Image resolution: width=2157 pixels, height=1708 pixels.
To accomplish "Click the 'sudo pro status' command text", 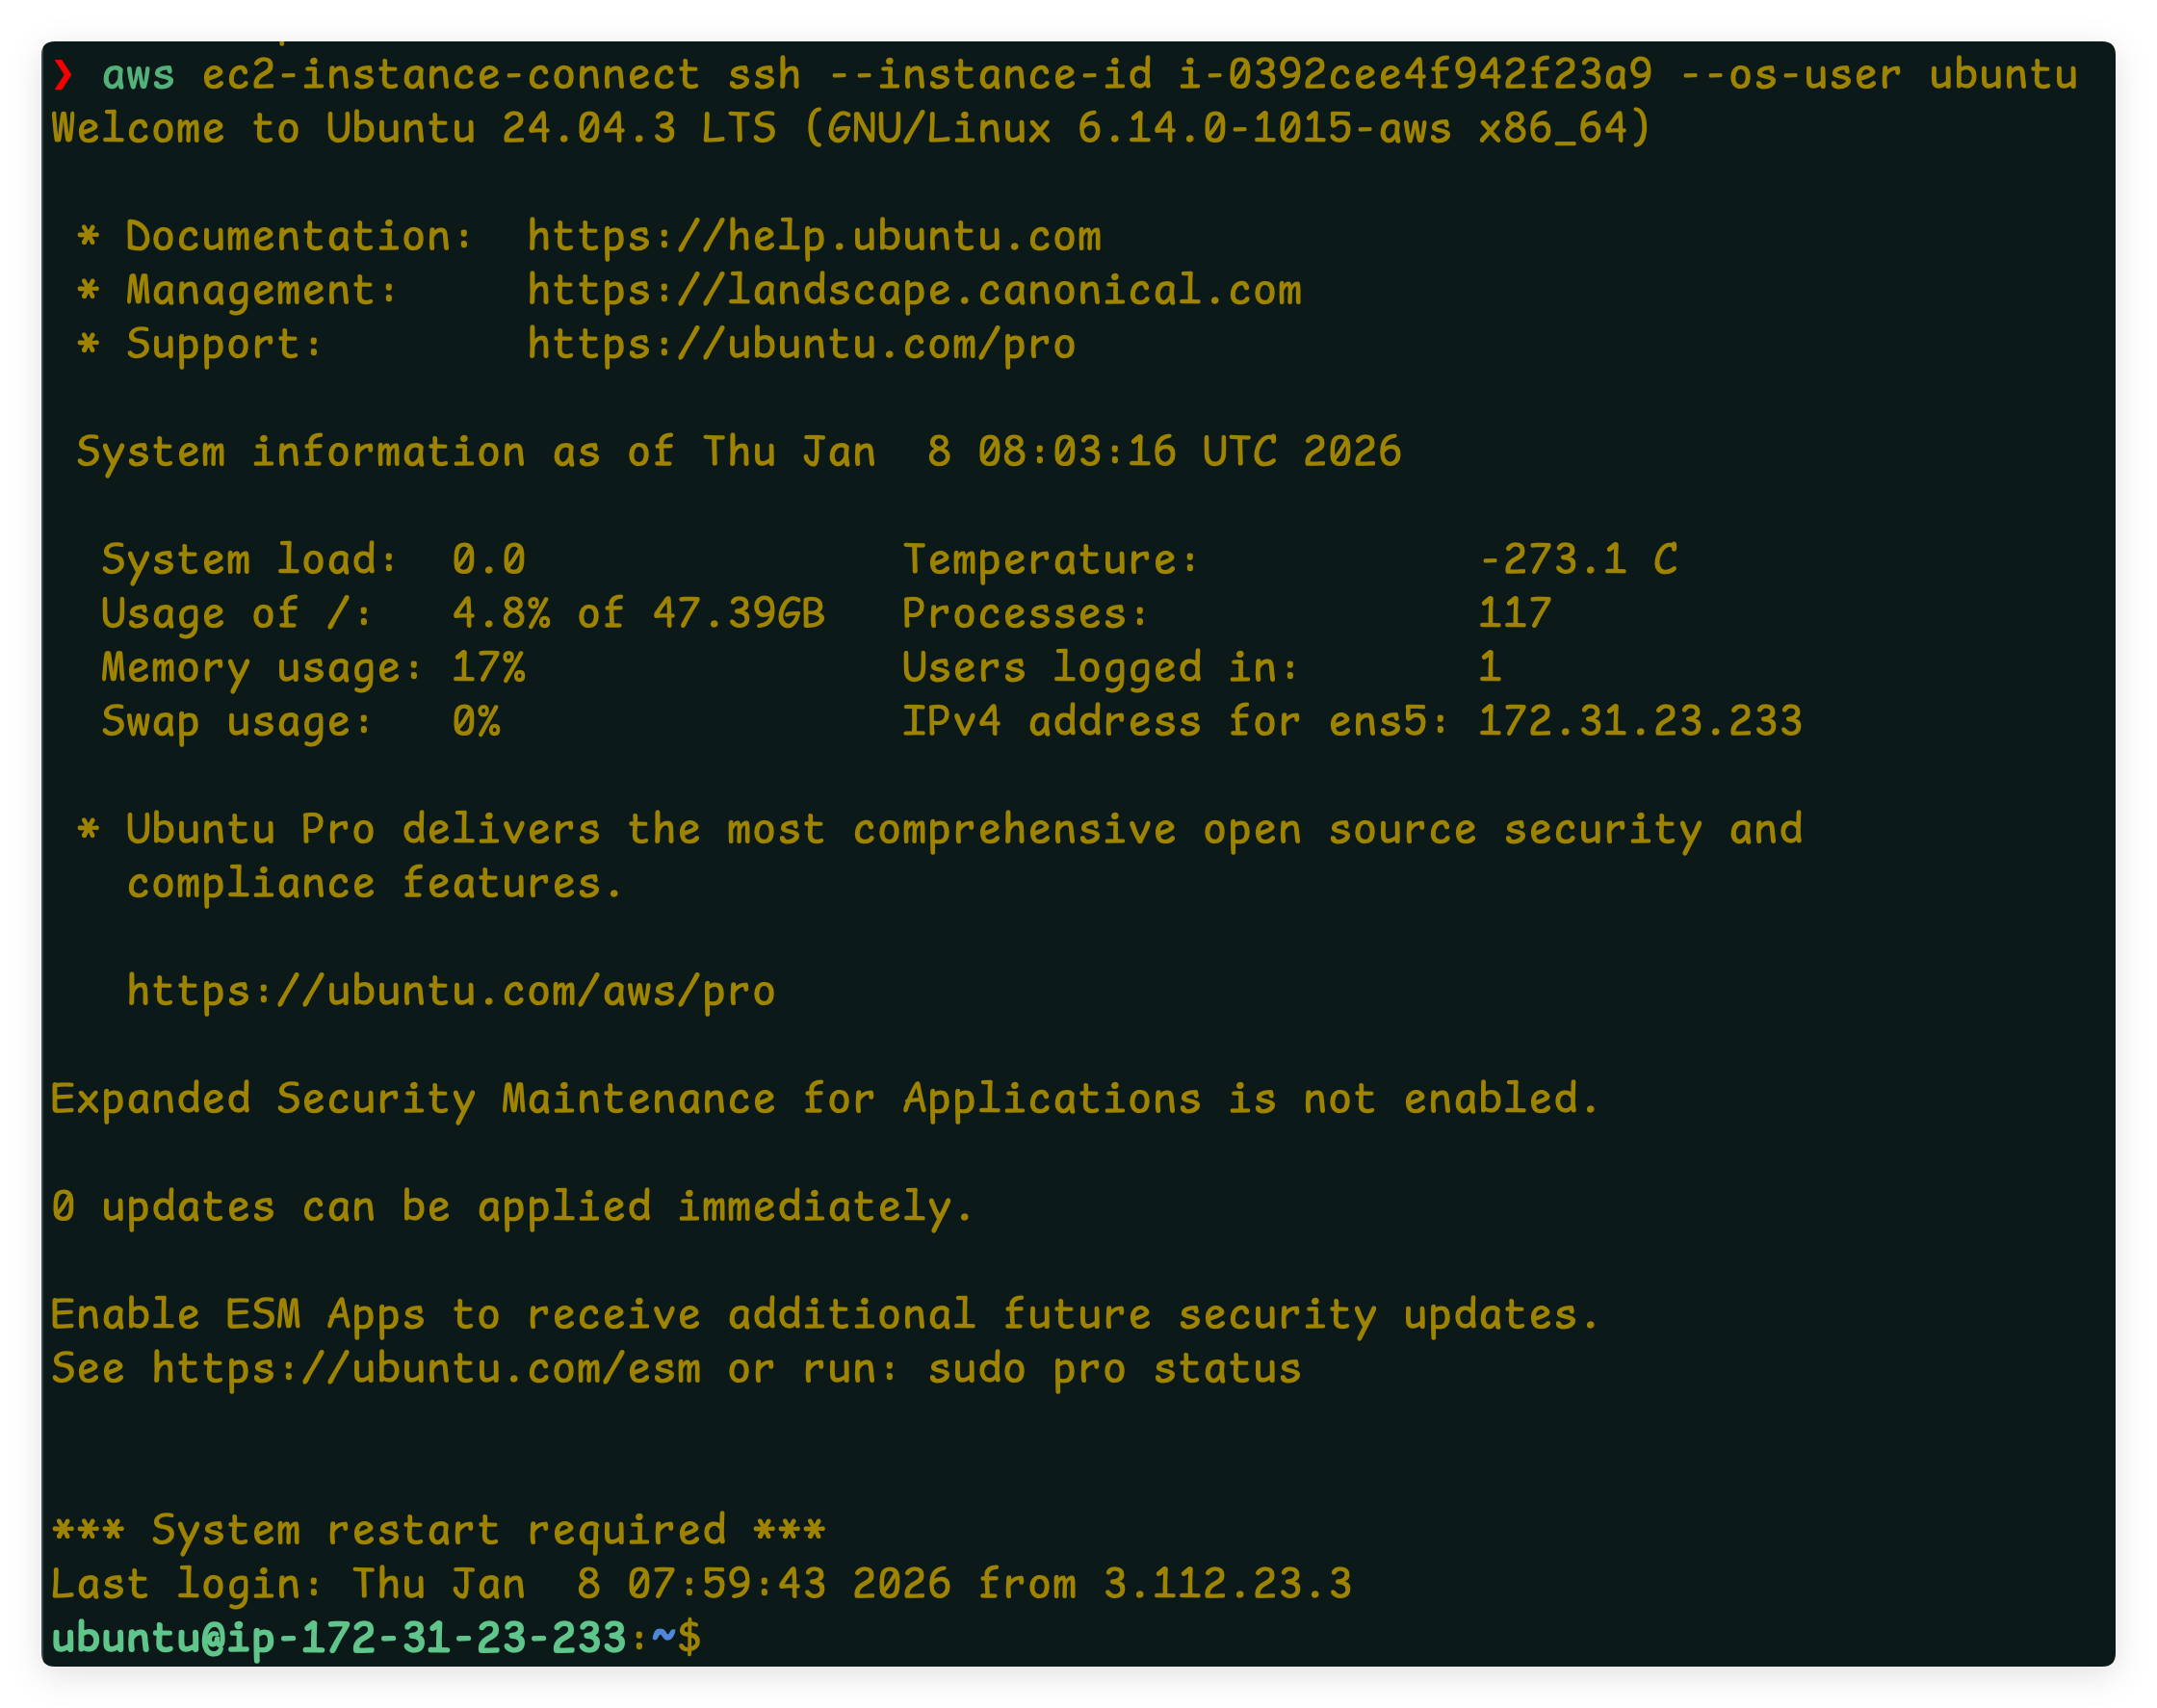I will point(1113,1369).
